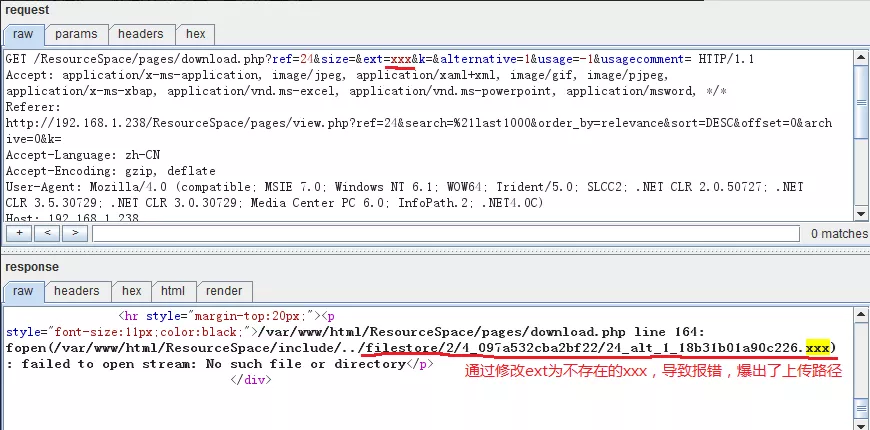Viewport: 870px width, 430px height.
Task: Open the response hex tab
Action: coord(131,291)
